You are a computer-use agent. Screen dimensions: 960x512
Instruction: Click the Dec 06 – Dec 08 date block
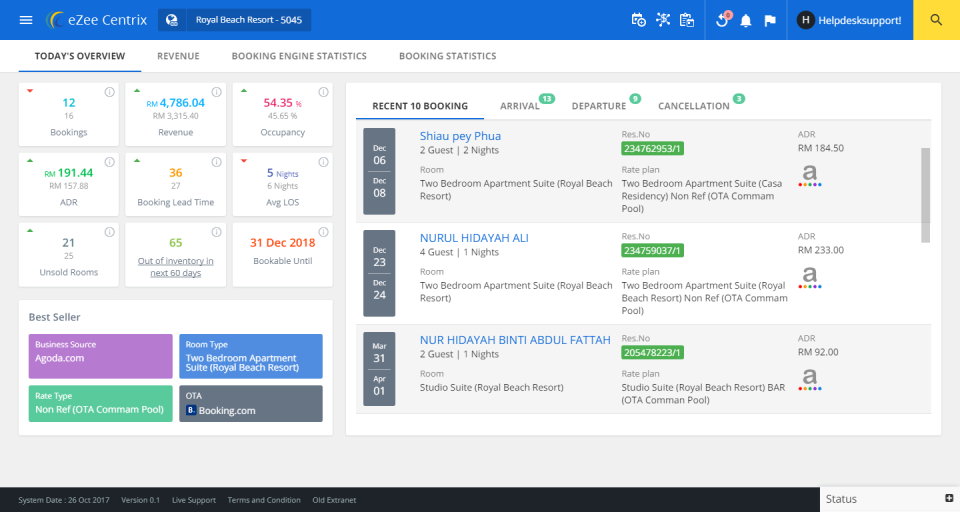tap(380, 171)
